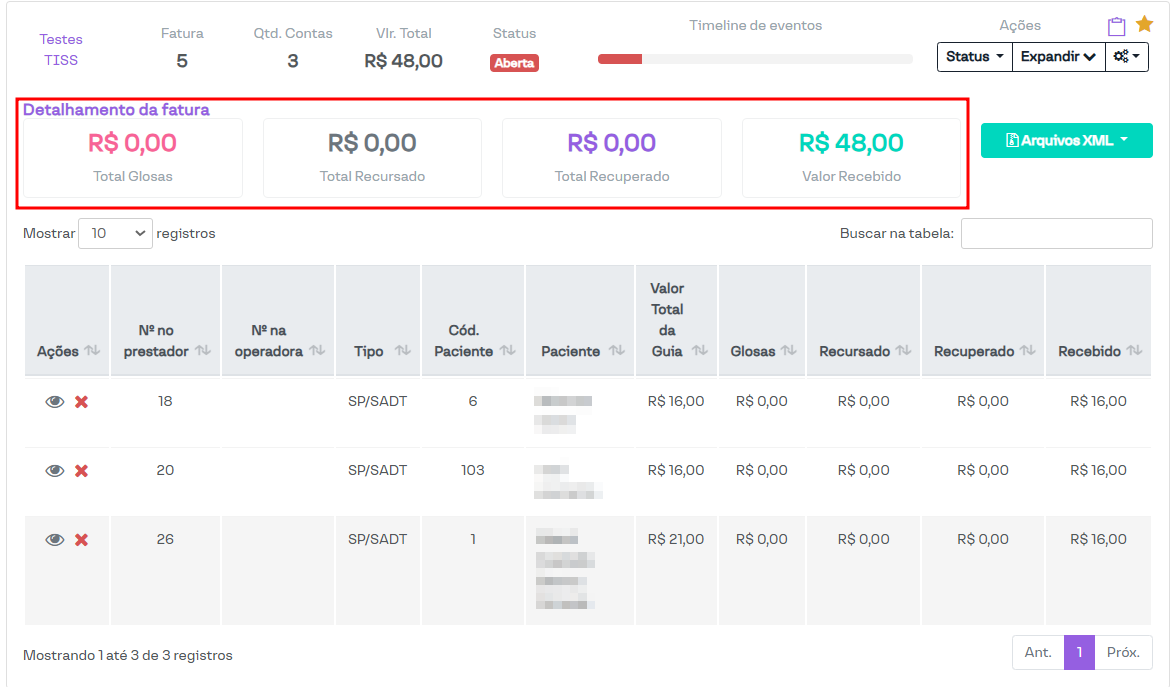View guide 20 with eye icon
This screenshot has height=687, width=1170.
(55, 471)
